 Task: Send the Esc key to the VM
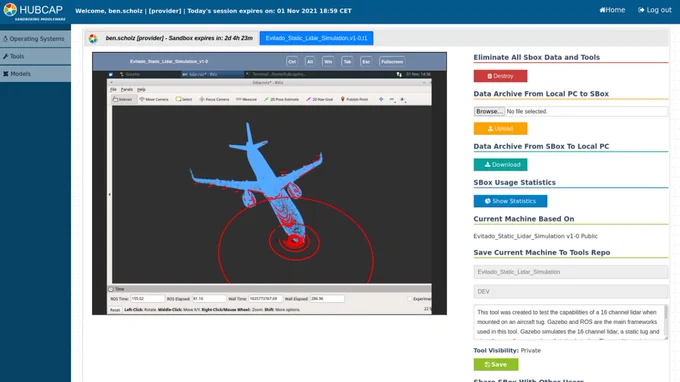[x=366, y=62]
